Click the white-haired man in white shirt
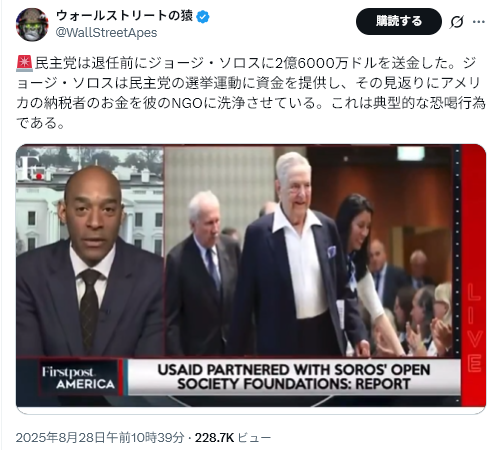The height and width of the screenshot is (450, 490). [x=298, y=255]
